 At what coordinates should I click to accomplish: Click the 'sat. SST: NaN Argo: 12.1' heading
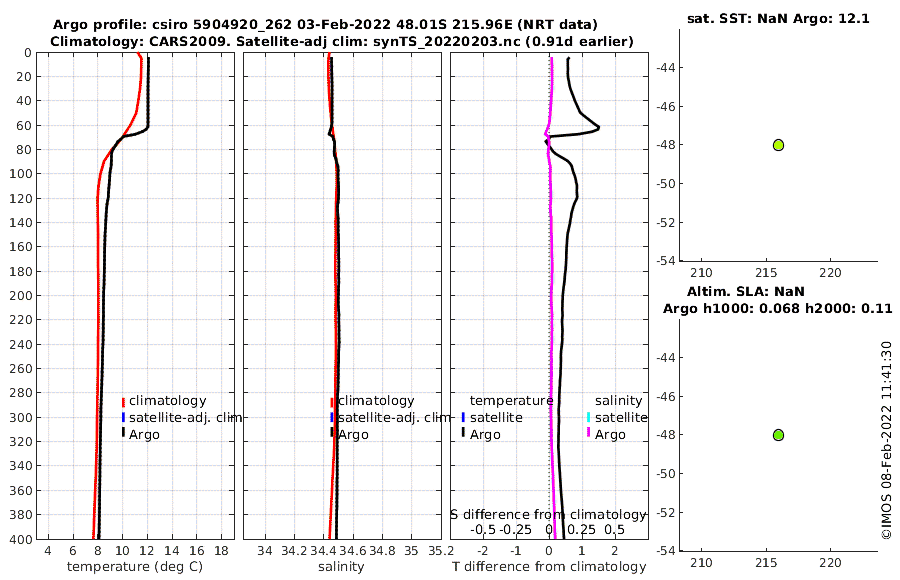coord(778,18)
